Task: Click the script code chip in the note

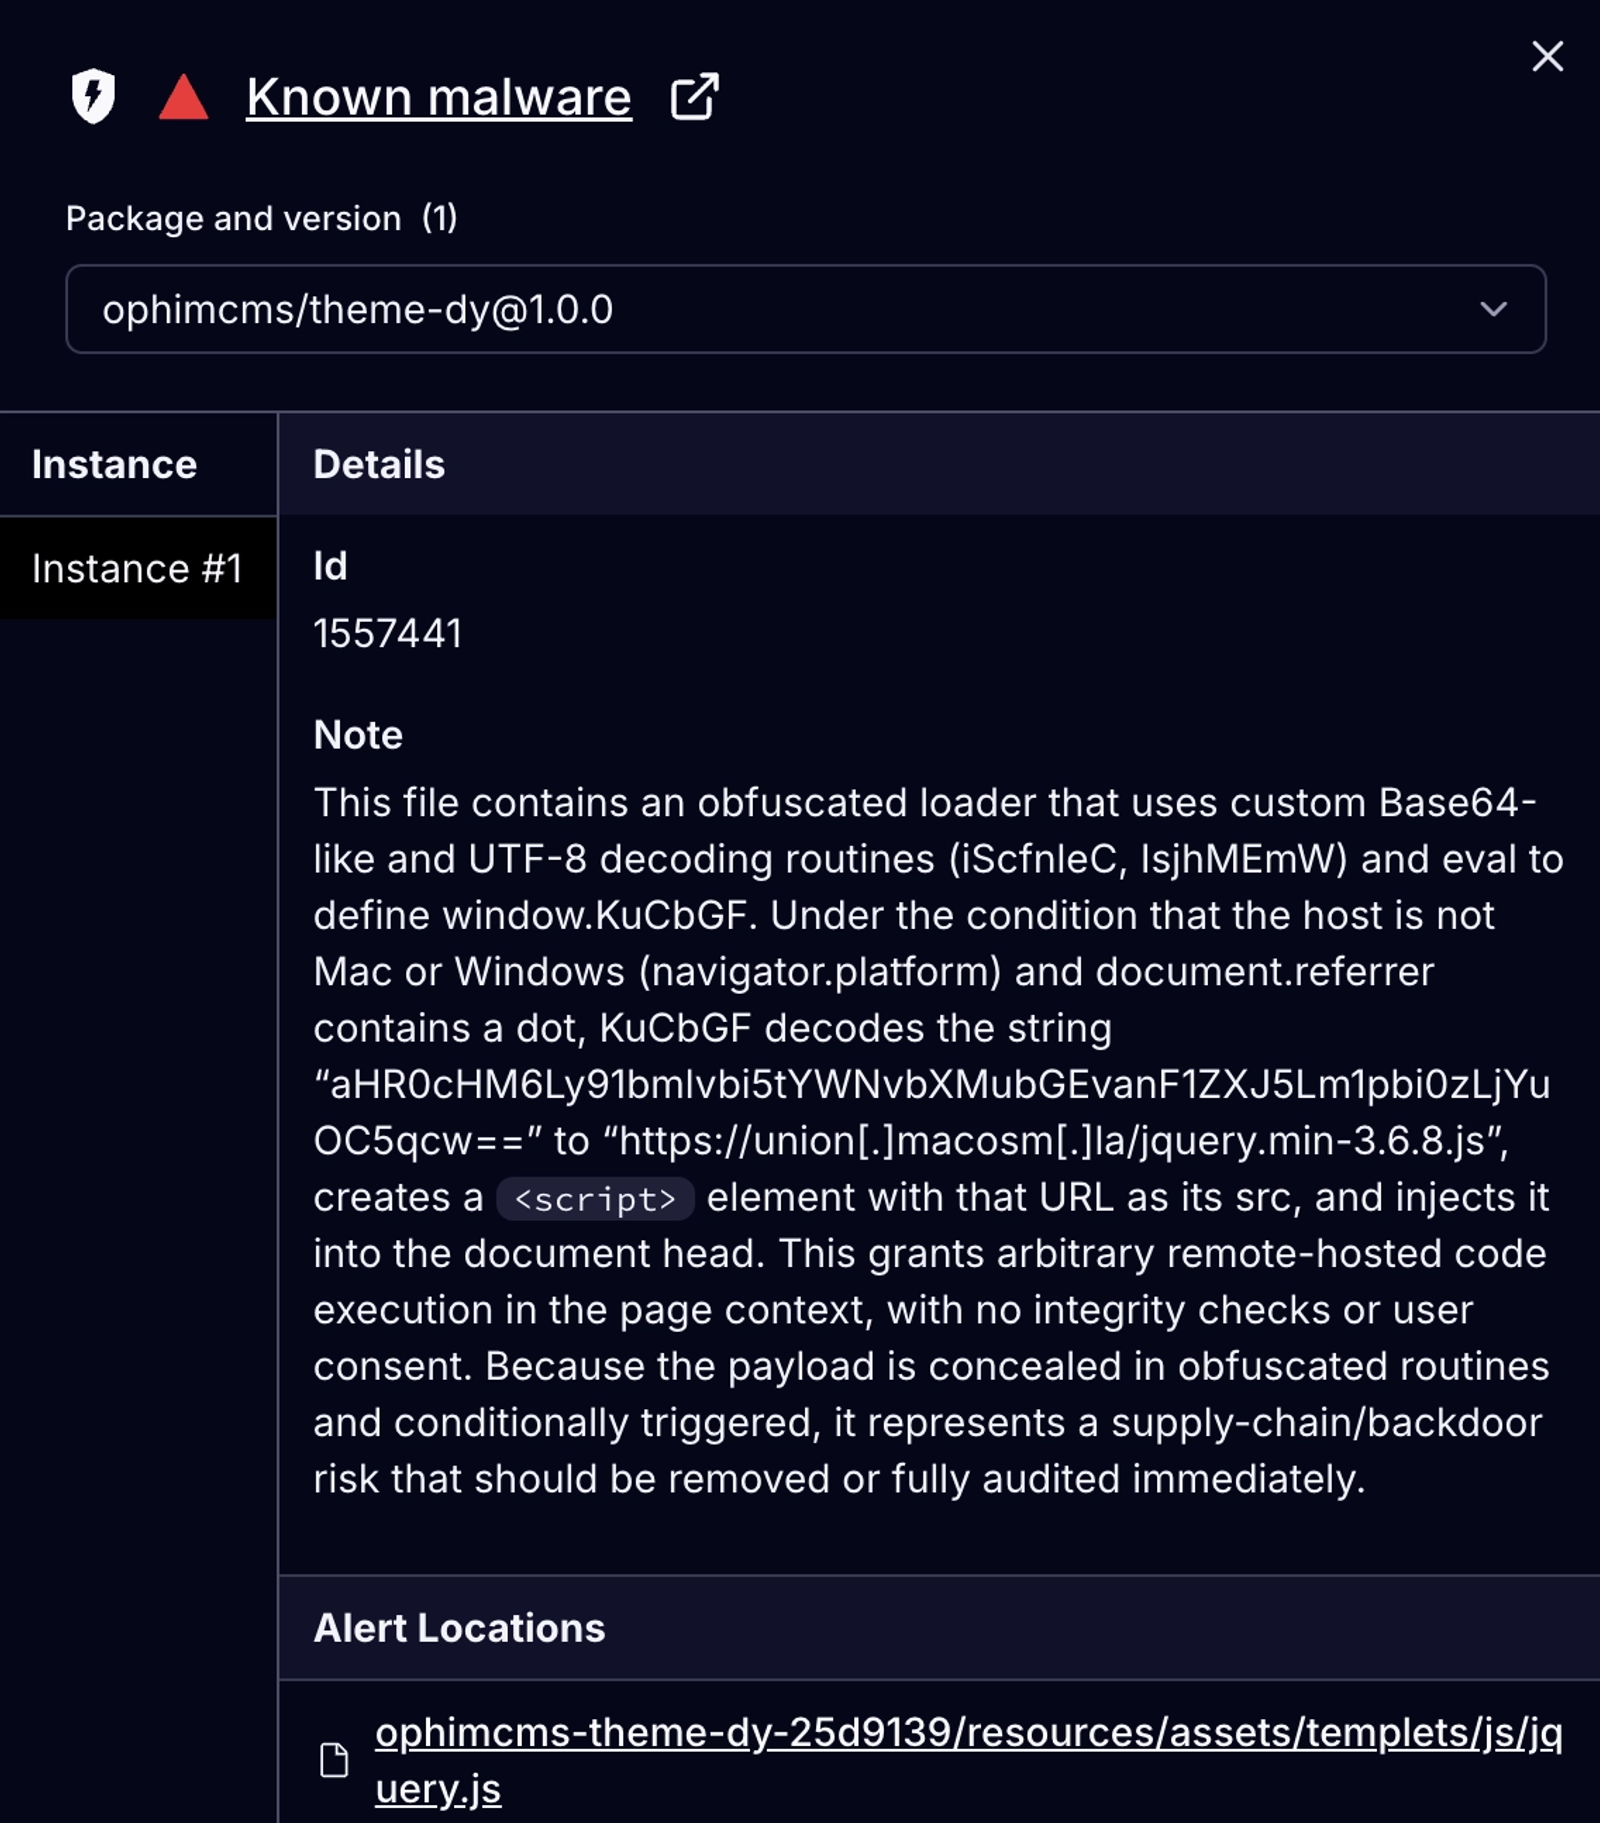Action: click(595, 1196)
